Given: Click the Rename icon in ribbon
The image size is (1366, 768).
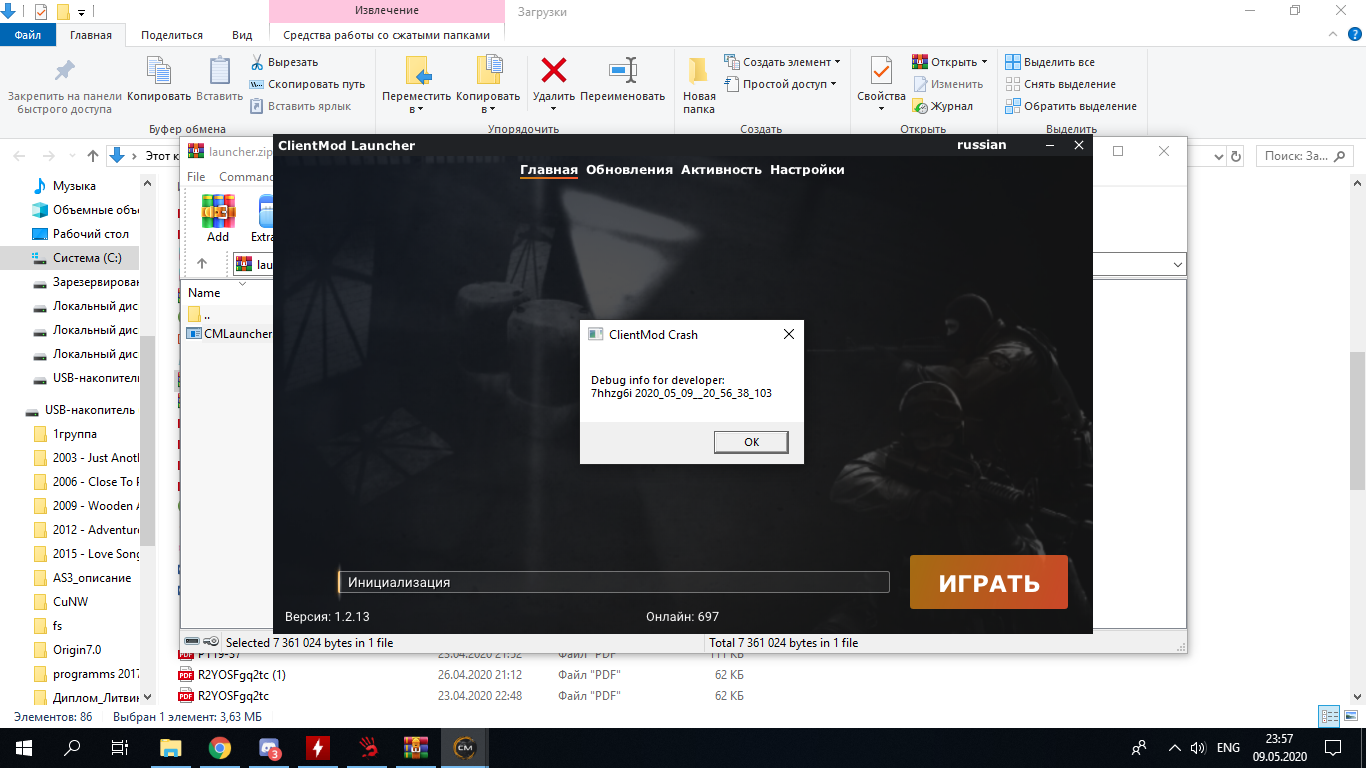Looking at the screenshot, I should point(622,72).
